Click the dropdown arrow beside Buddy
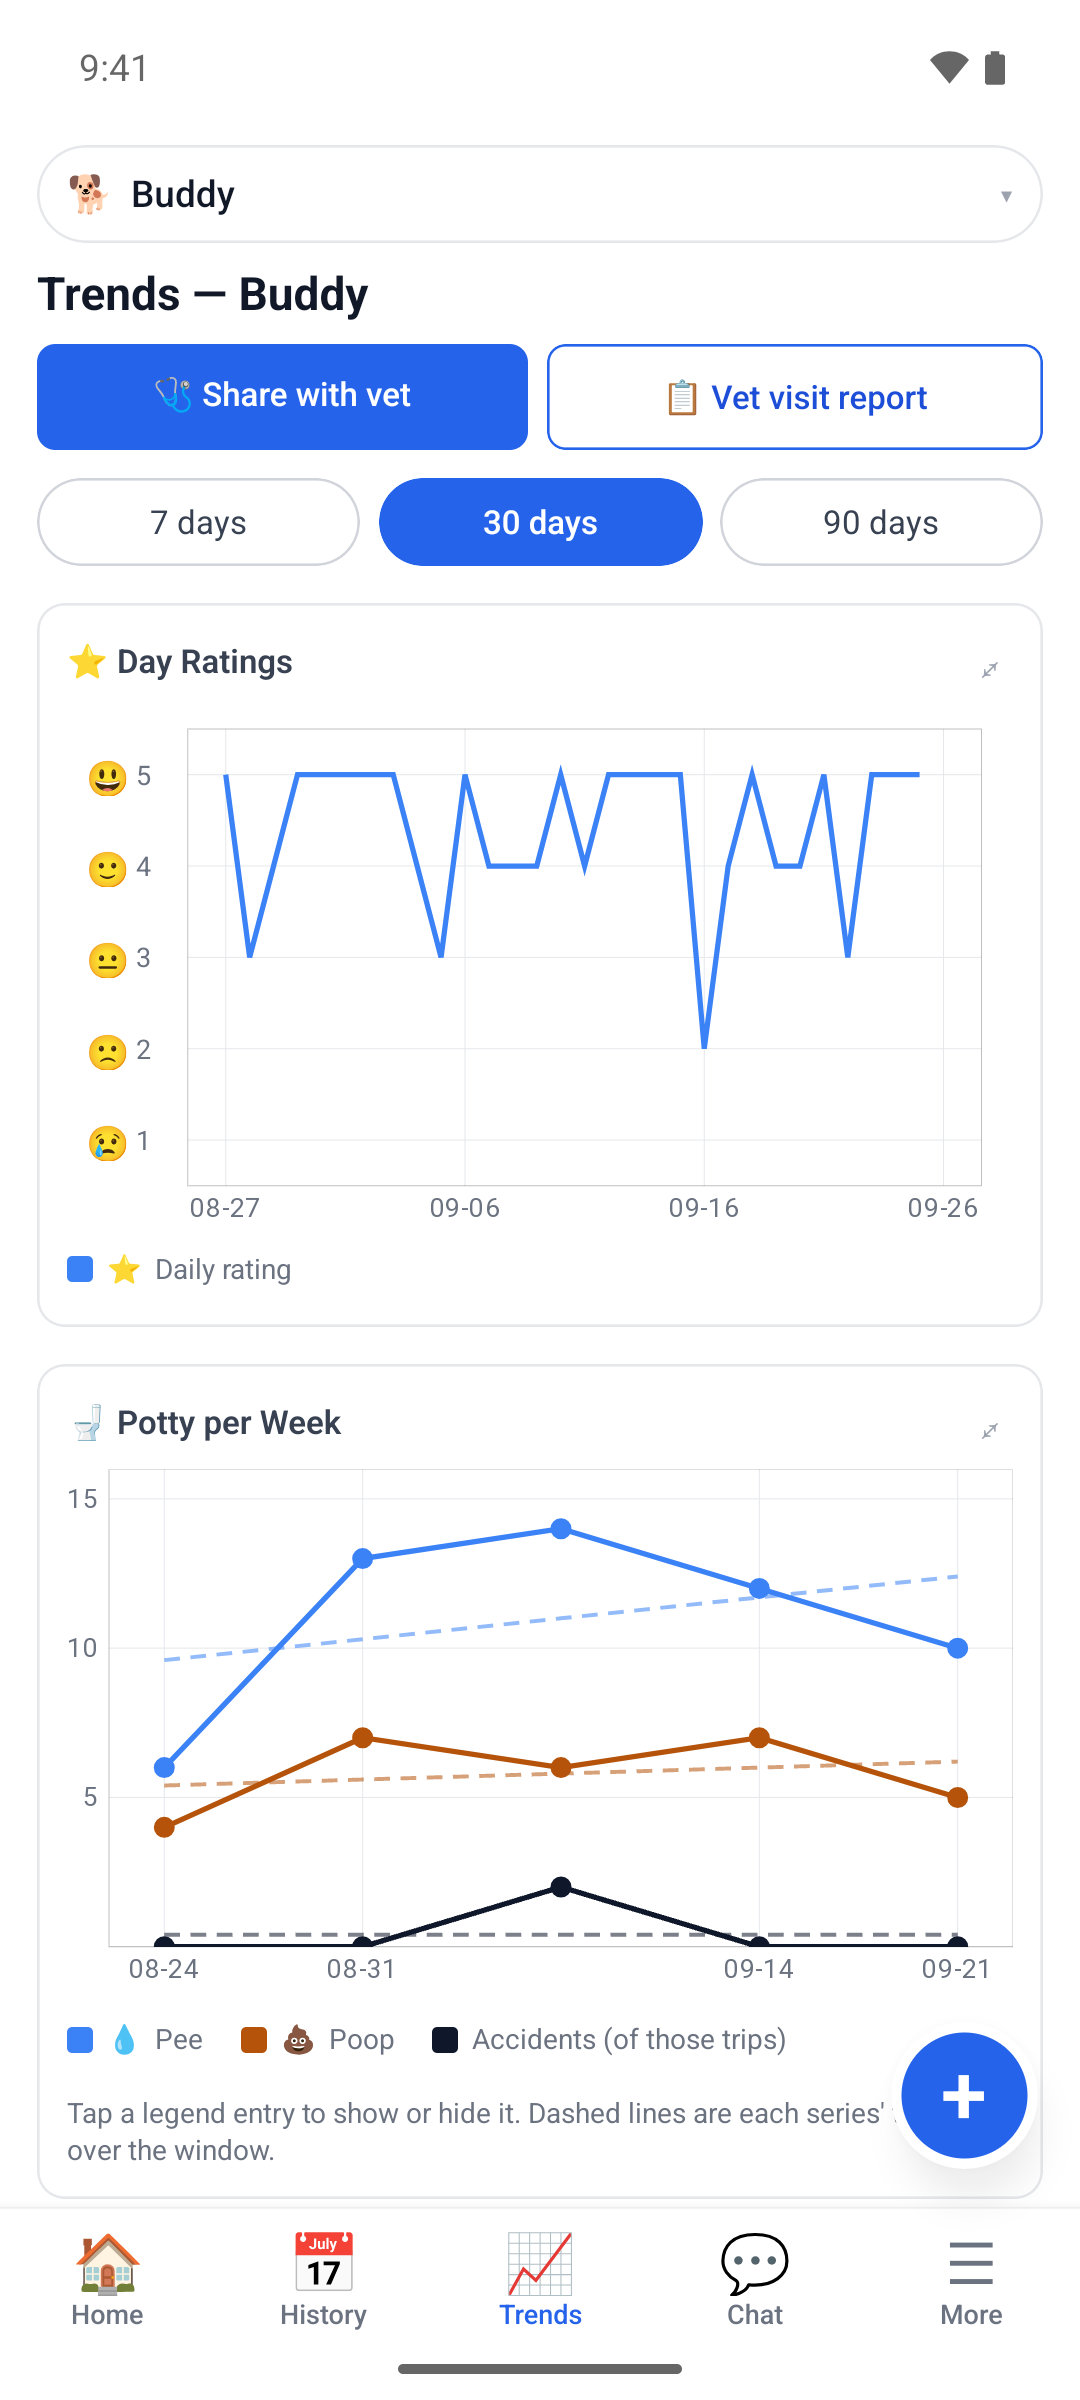1080x2400 pixels. pos(1006,196)
